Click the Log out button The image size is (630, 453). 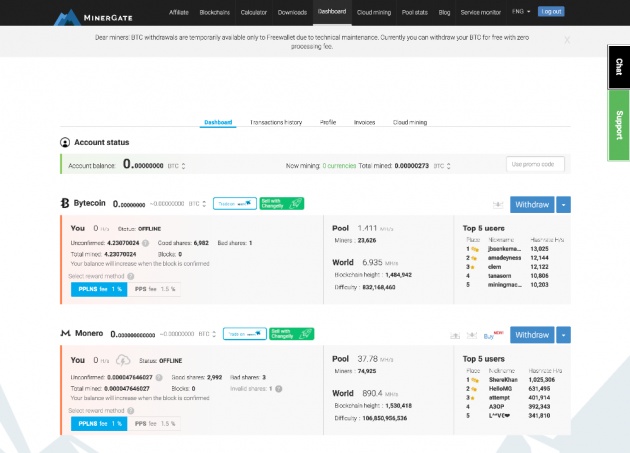click(551, 12)
